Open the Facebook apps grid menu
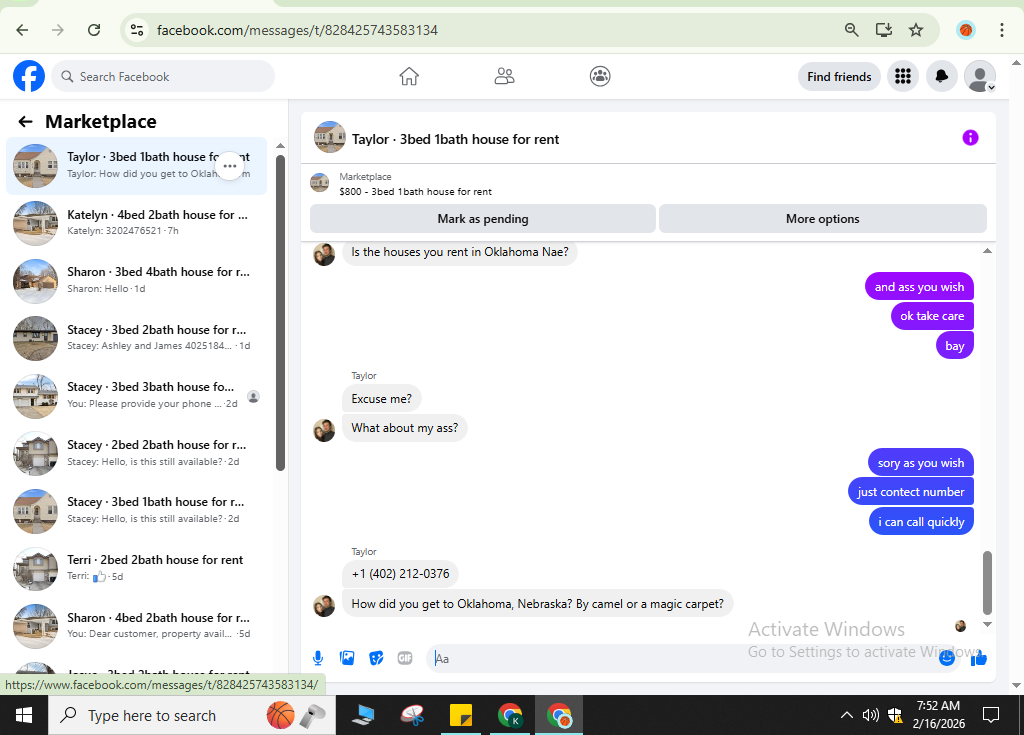The width and height of the screenshot is (1024, 735). click(x=903, y=76)
